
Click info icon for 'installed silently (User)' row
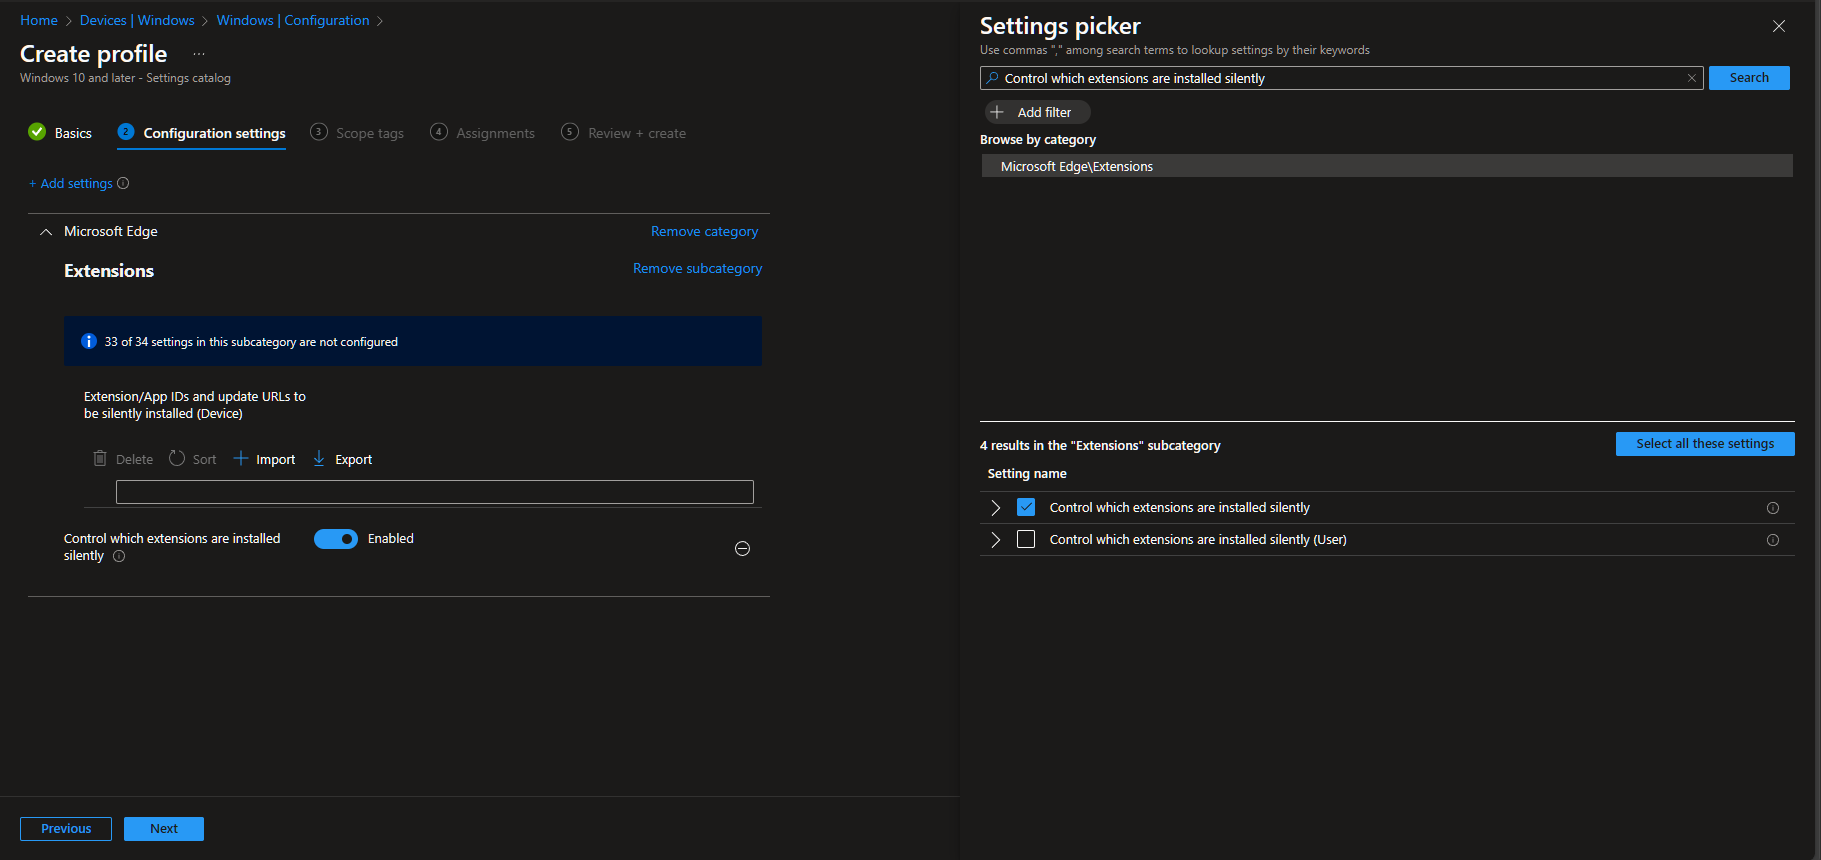1773,540
